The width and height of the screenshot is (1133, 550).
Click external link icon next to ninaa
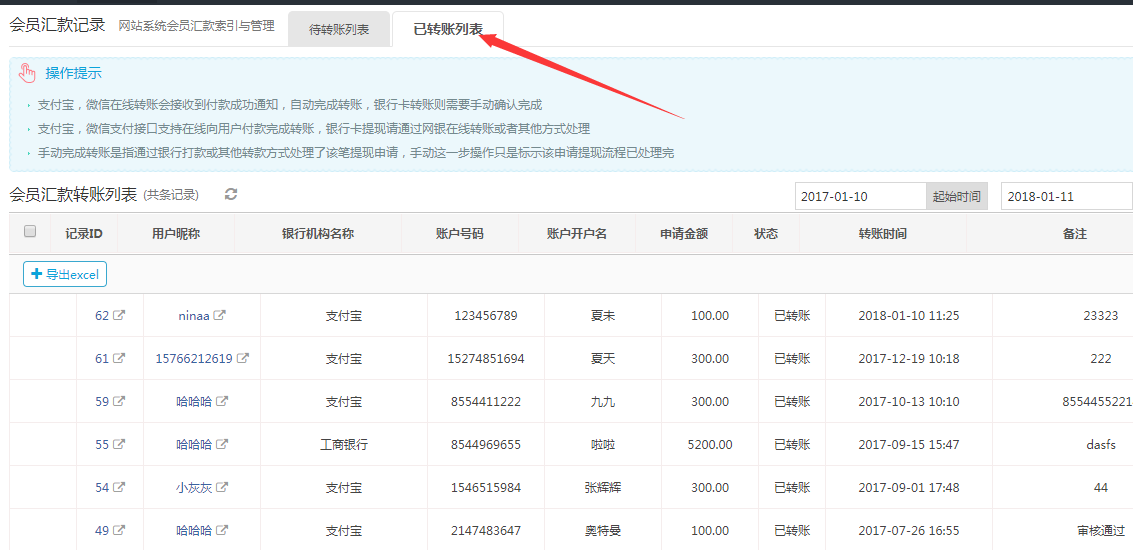(x=220, y=316)
